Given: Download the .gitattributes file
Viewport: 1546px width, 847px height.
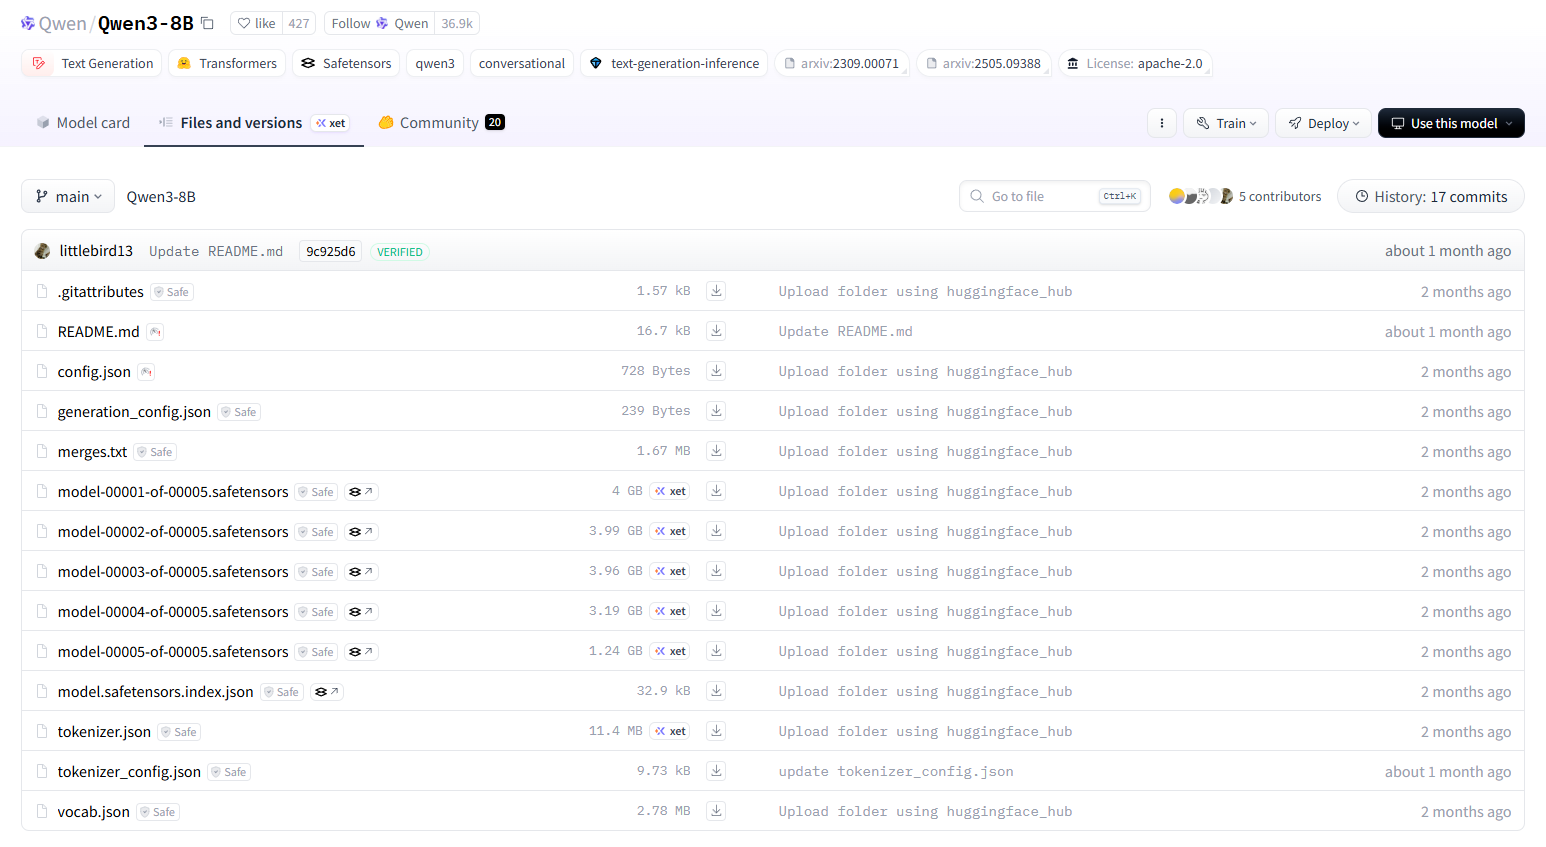Looking at the screenshot, I should [716, 291].
